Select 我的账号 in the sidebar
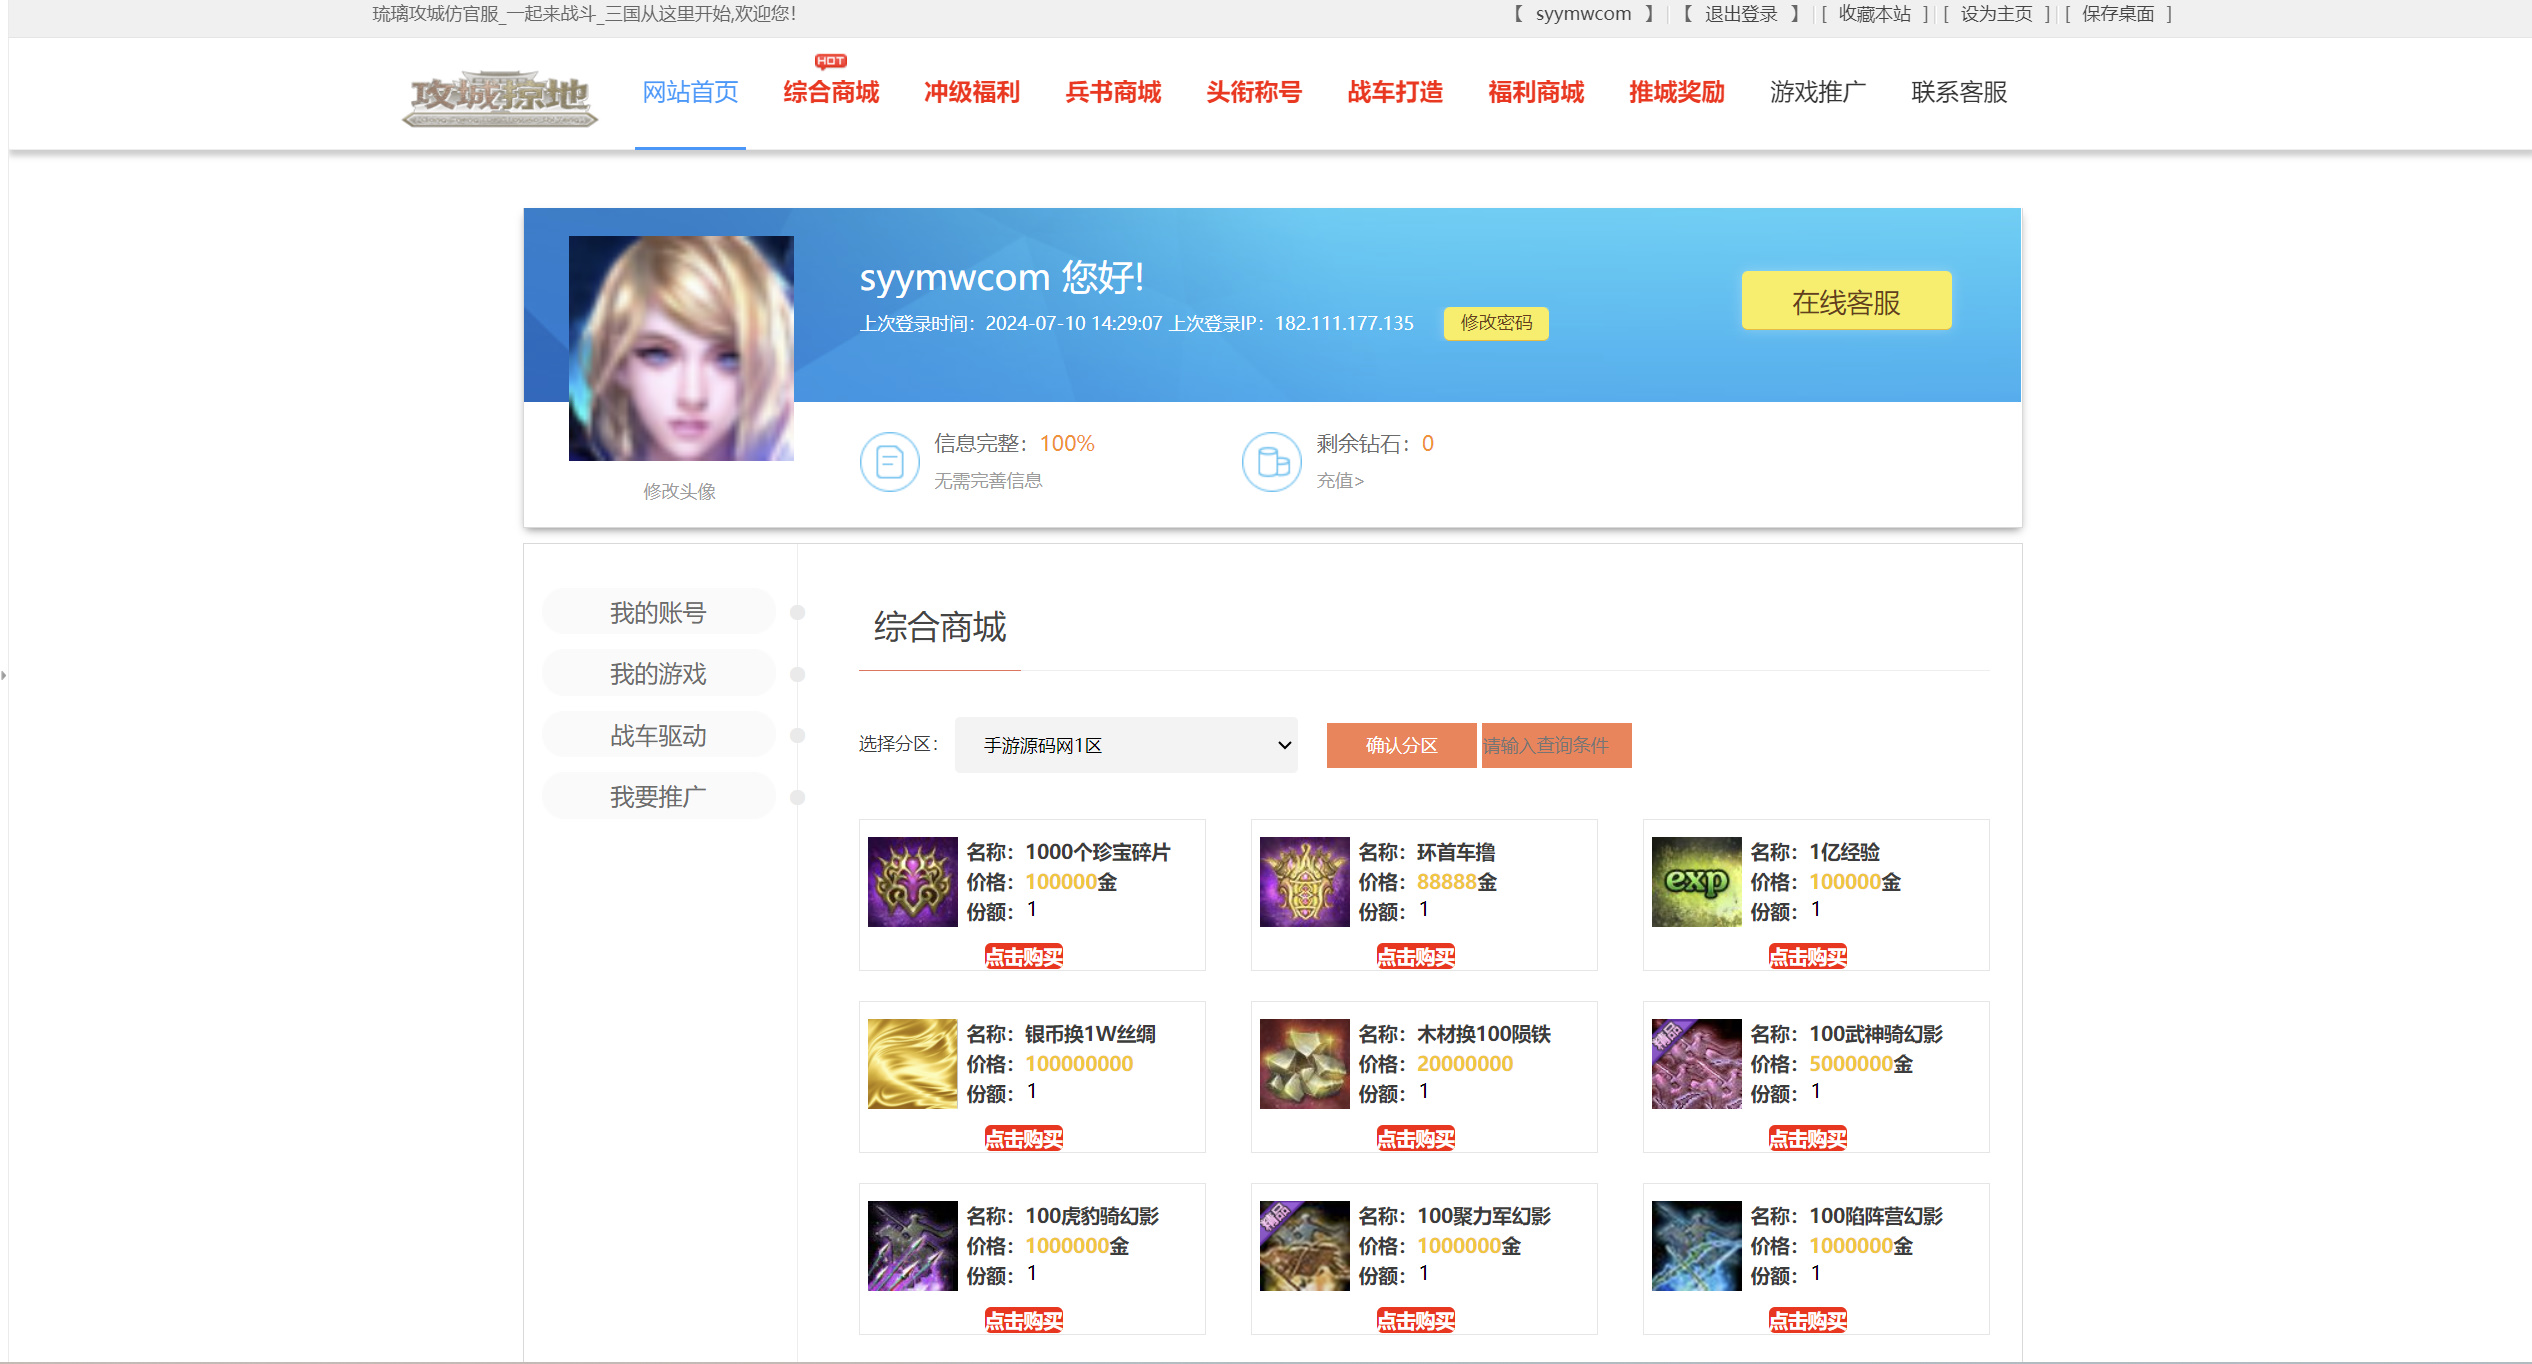The height and width of the screenshot is (1364, 2532). click(x=658, y=612)
